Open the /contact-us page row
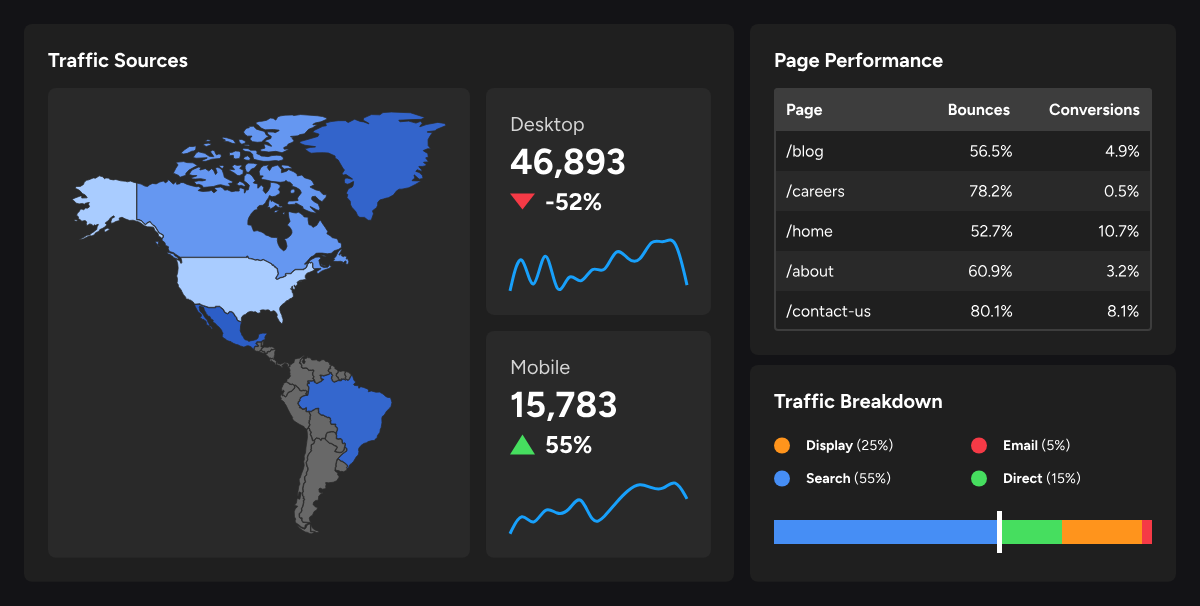This screenshot has width=1200, height=606. (x=962, y=310)
